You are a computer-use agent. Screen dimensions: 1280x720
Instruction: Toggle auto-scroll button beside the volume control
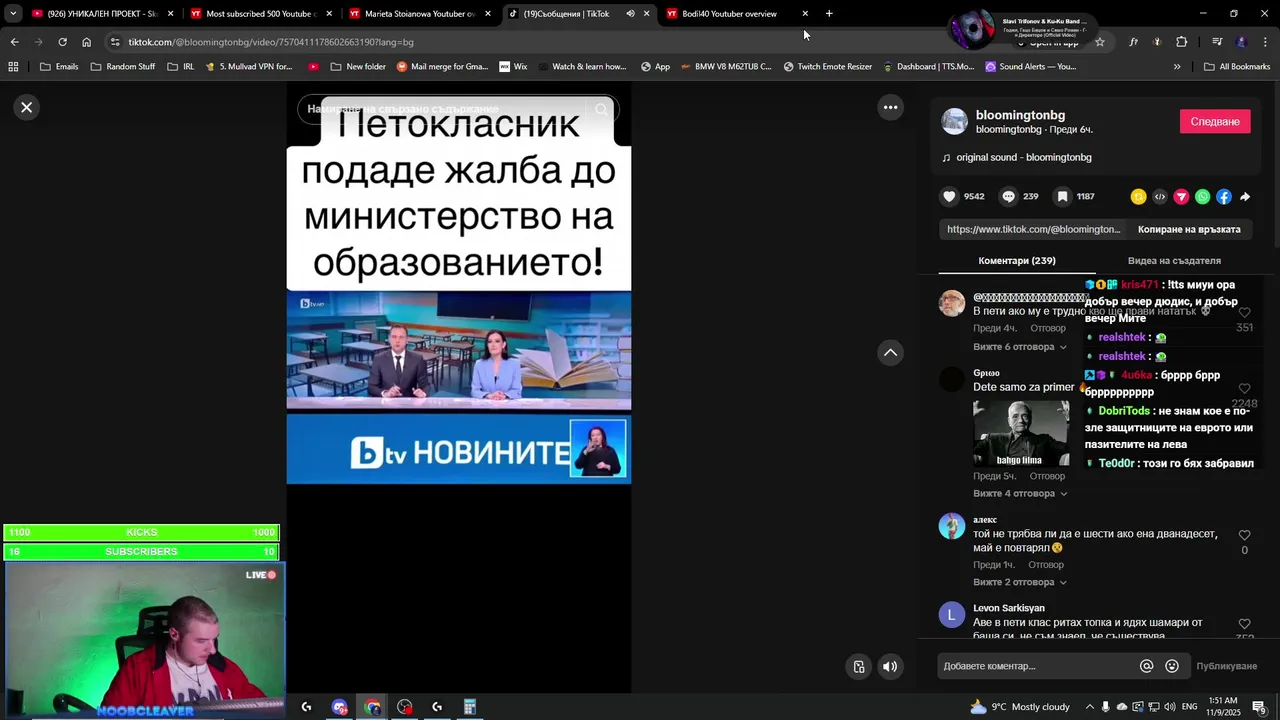pyautogui.click(x=859, y=667)
